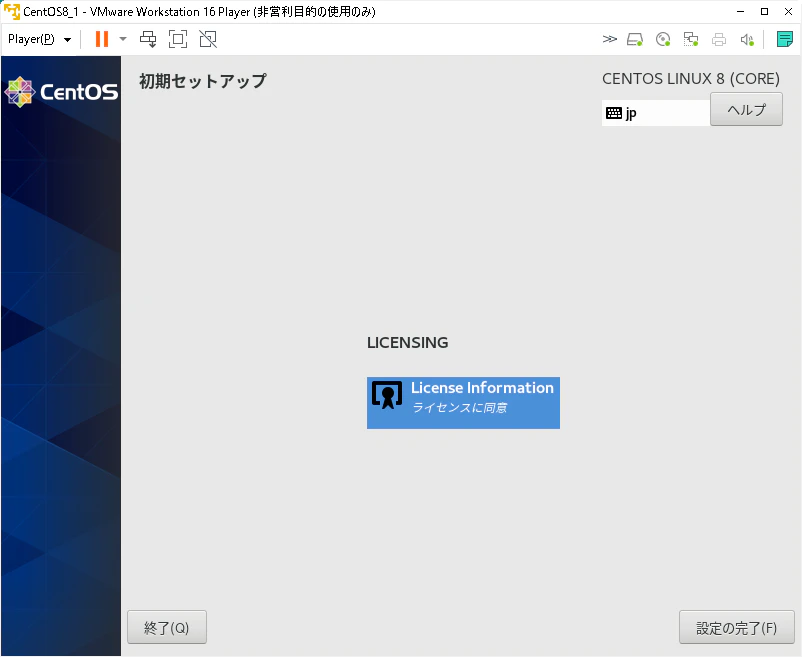Click the sound card device icon
Viewport: 802px width, 657px height.
(747, 39)
